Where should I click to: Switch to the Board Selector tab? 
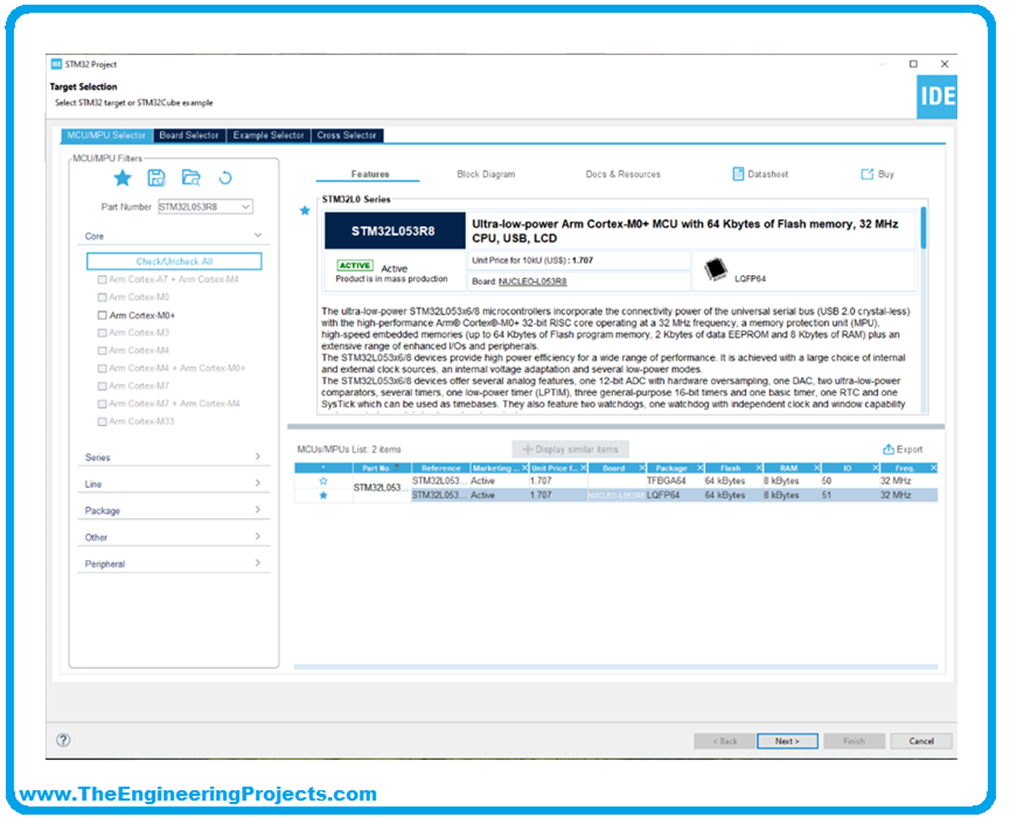pyautogui.click(x=189, y=135)
